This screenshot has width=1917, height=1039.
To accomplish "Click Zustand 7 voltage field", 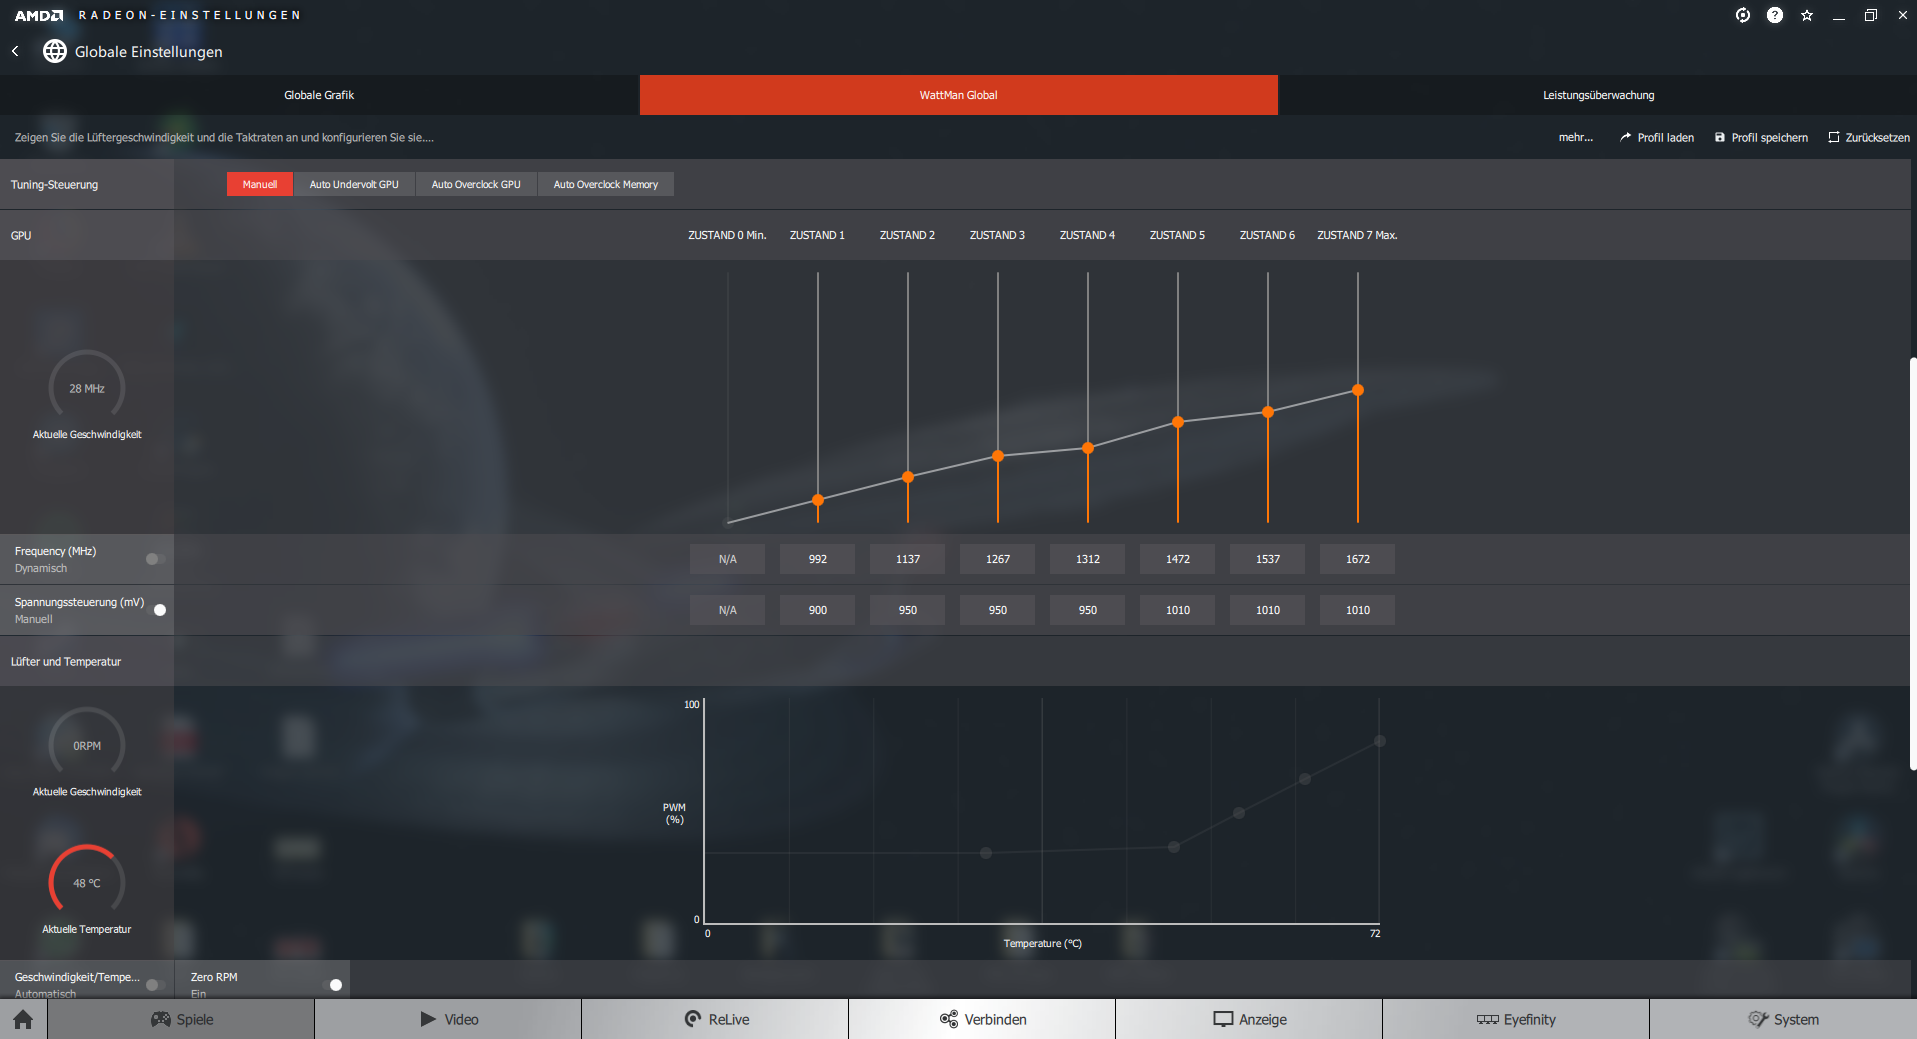I will coord(1358,610).
